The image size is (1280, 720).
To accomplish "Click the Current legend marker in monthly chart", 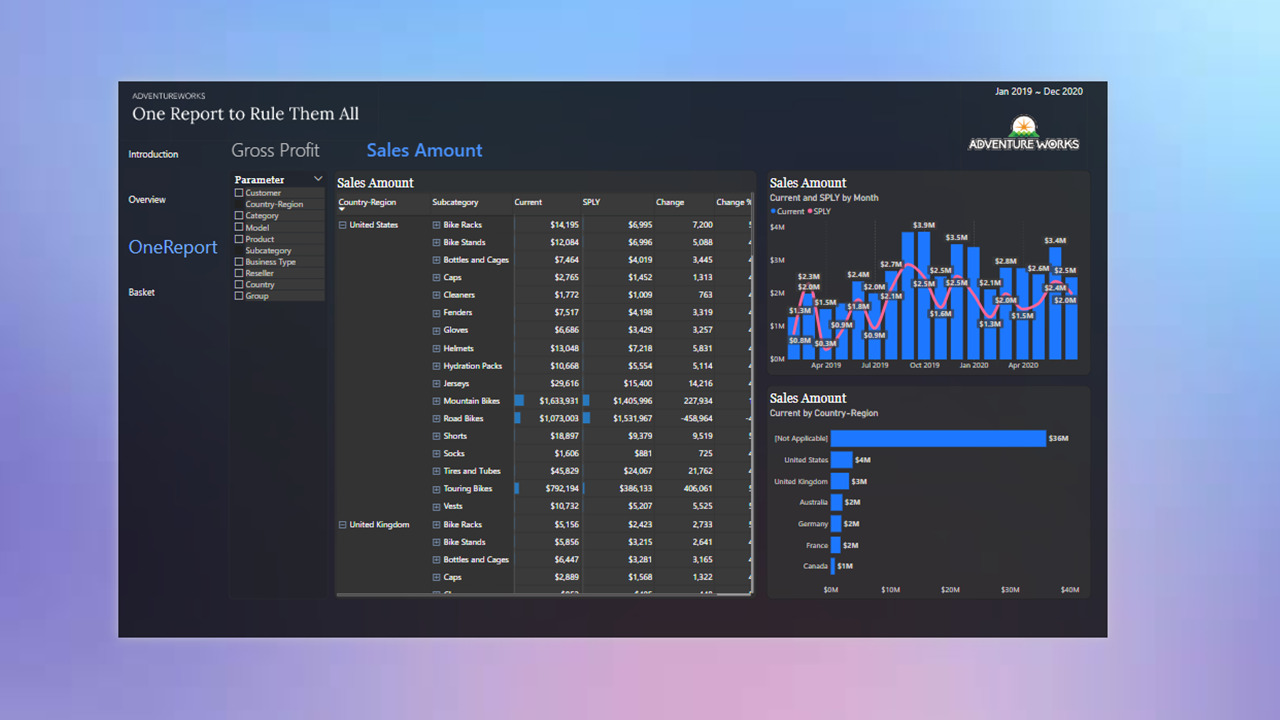I will (773, 212).
